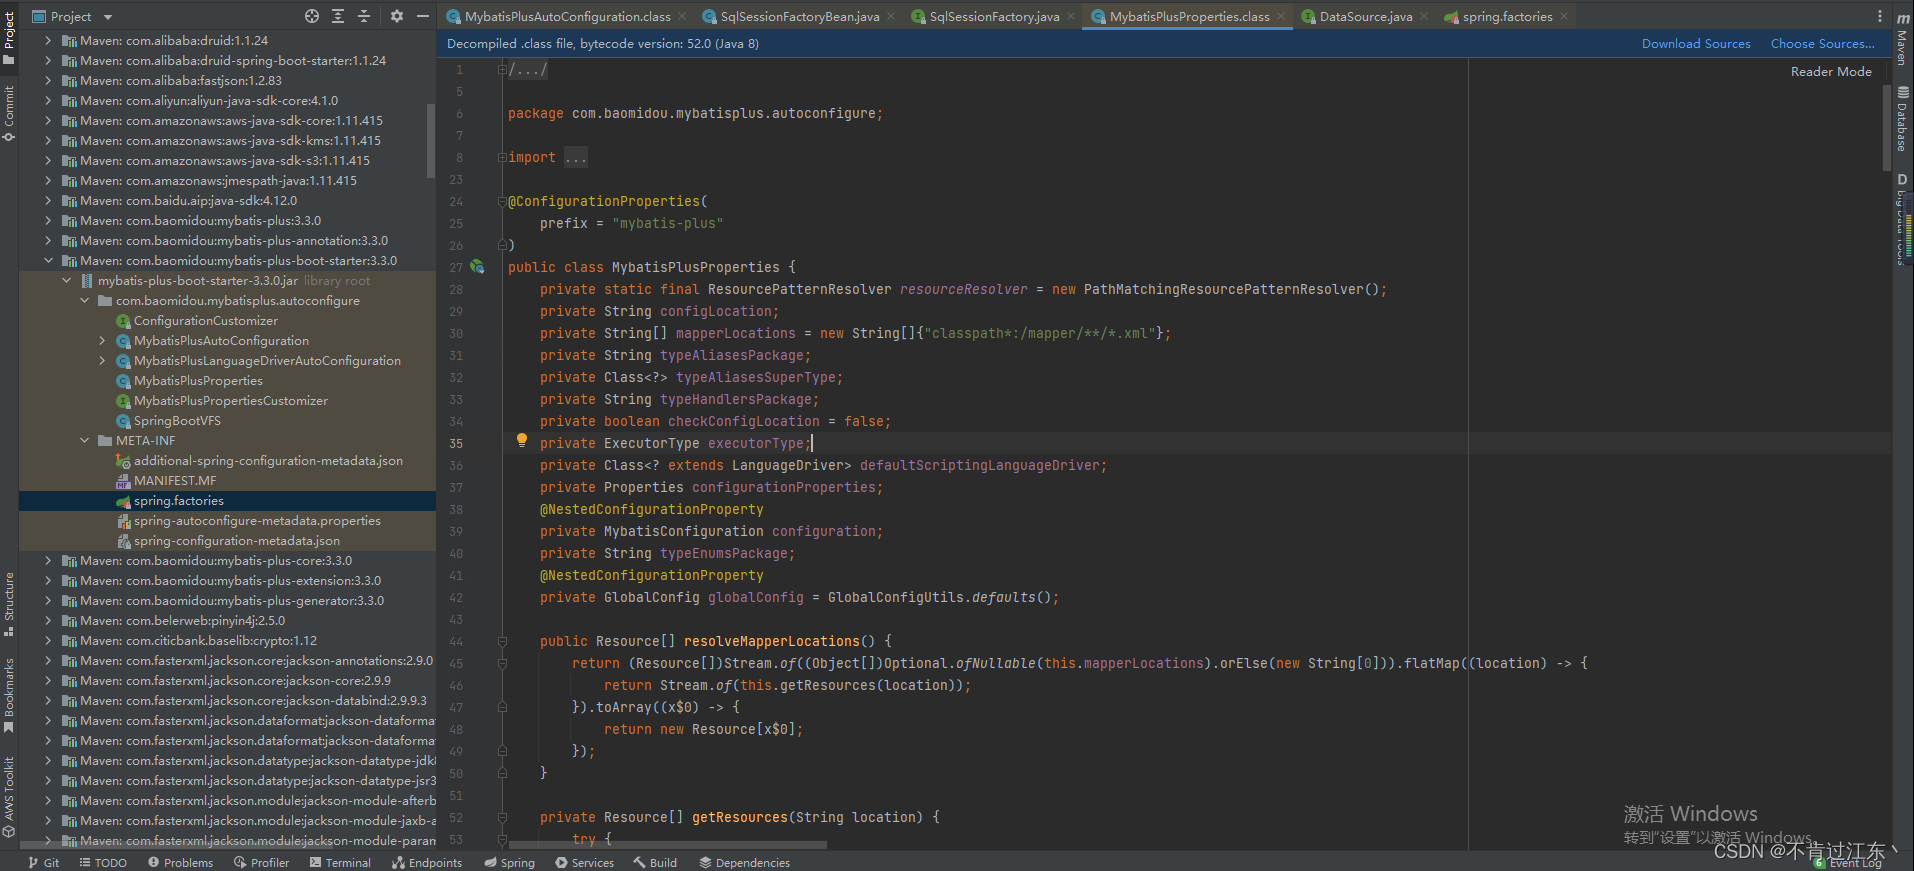The width and height of the screenshot is (1914, 871).
Task: Switch to MybatisPlusAutoConfiguration.class tab
Action: (x=567, y=16)
